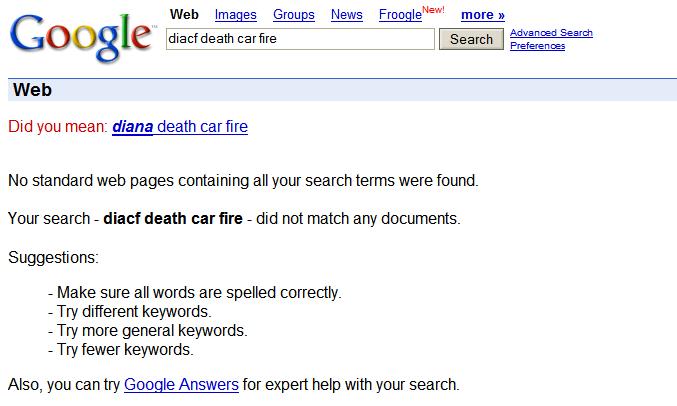Open the Groups search link
The width and height of the screenshot is (677, 406).
[x=293, y=15]
